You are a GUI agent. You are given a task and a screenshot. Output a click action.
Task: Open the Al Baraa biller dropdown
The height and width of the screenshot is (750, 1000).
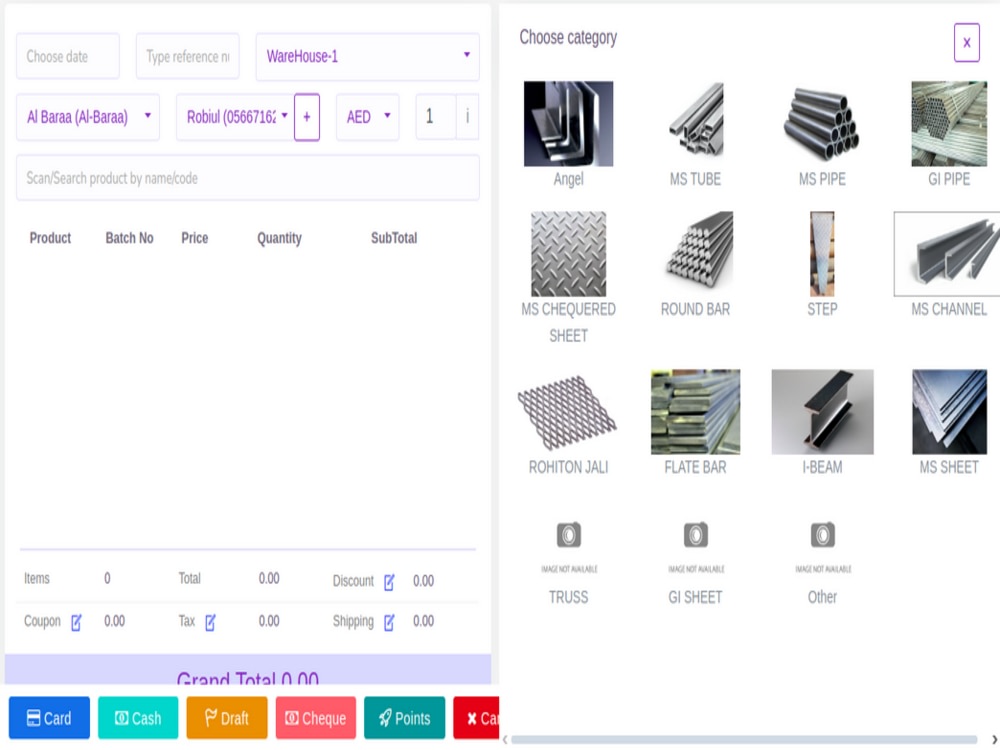point(88,117)
